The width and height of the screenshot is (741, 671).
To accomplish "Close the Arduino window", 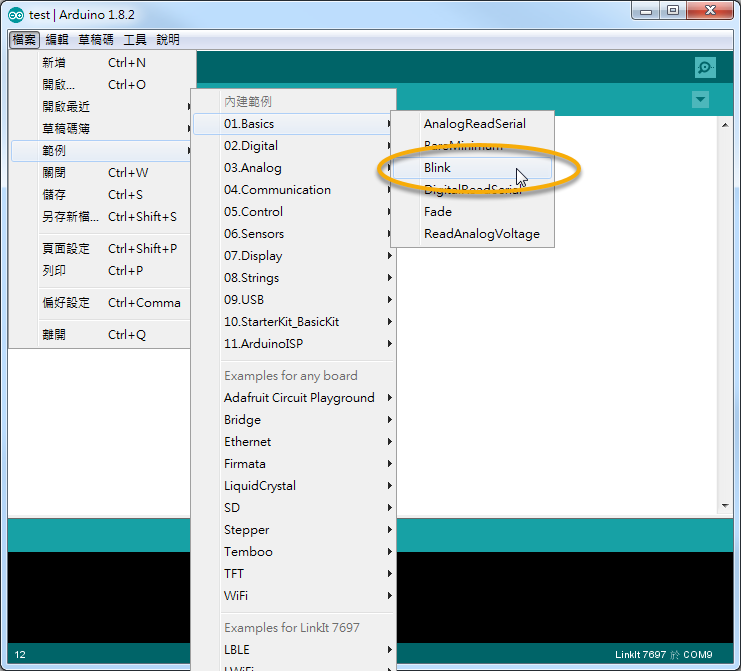I will coord(710,11).
